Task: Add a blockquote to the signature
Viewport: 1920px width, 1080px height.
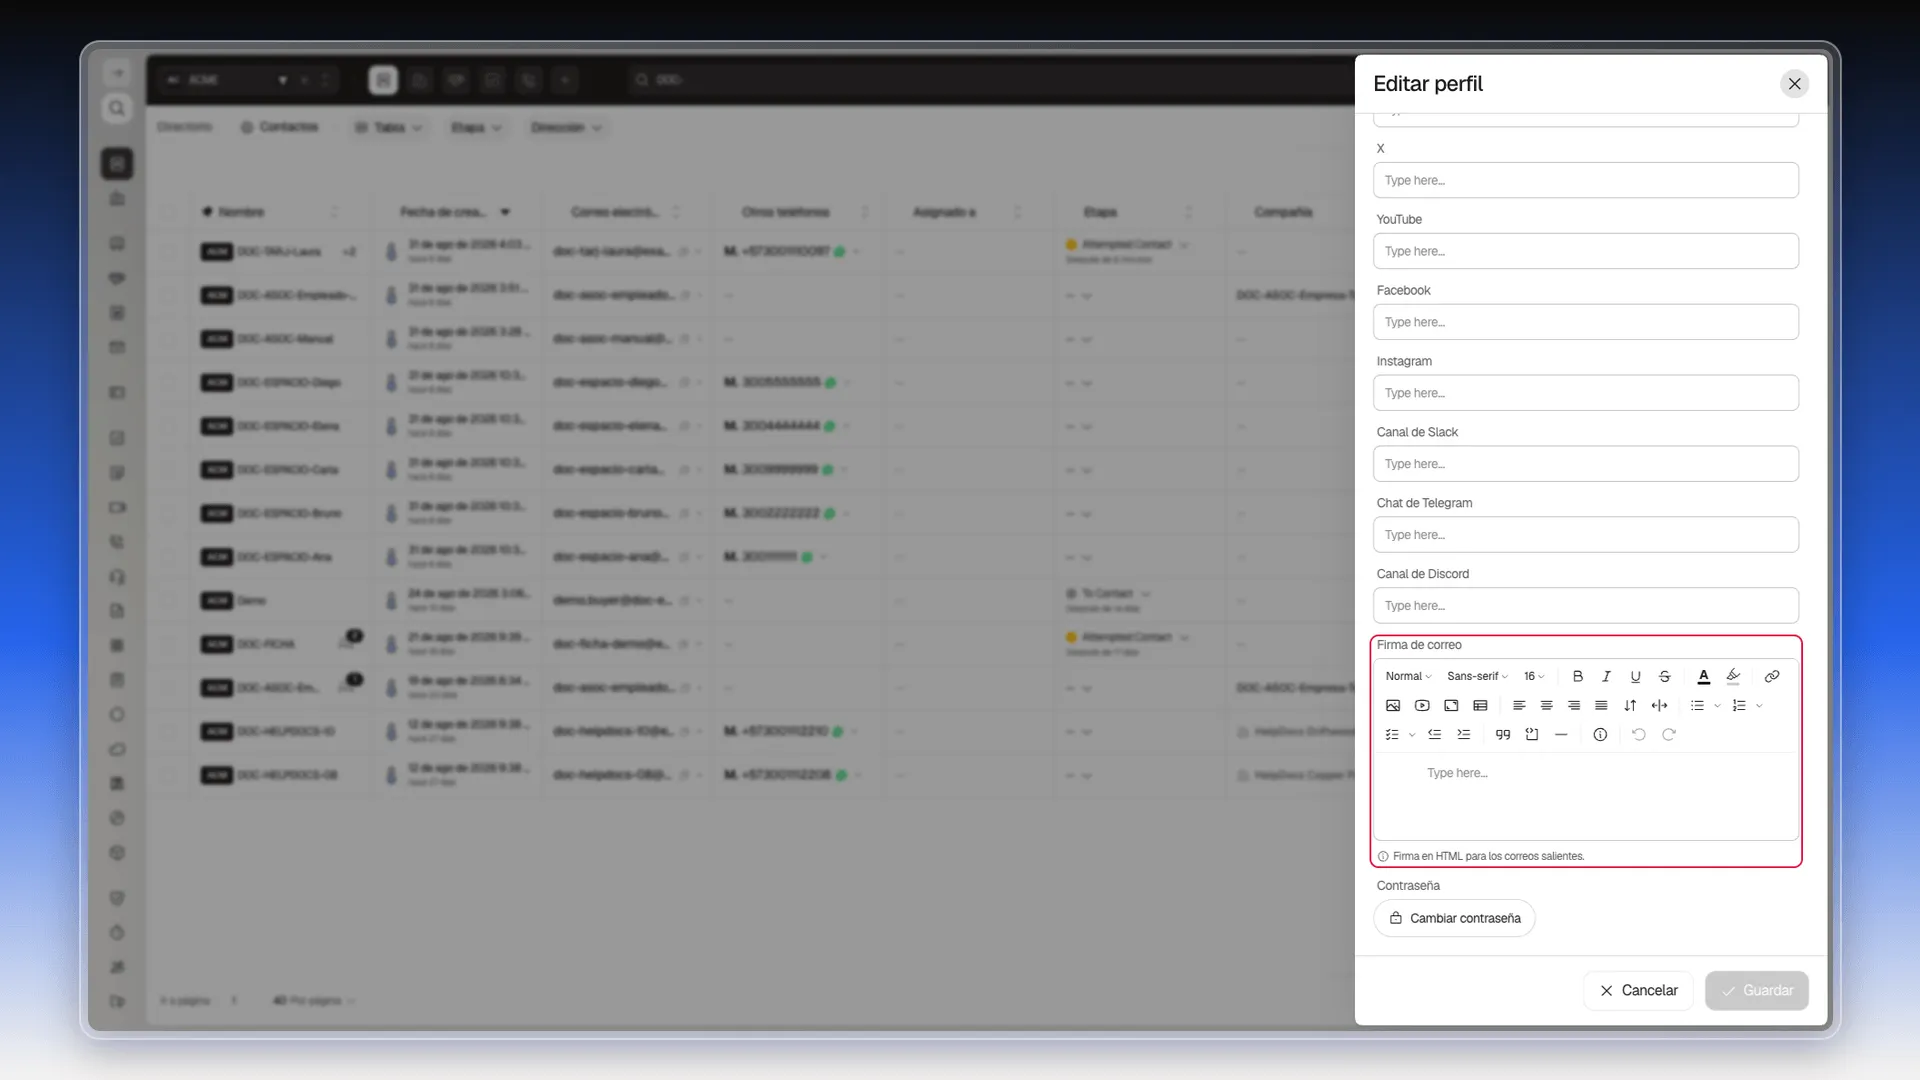Action: 1503,735
